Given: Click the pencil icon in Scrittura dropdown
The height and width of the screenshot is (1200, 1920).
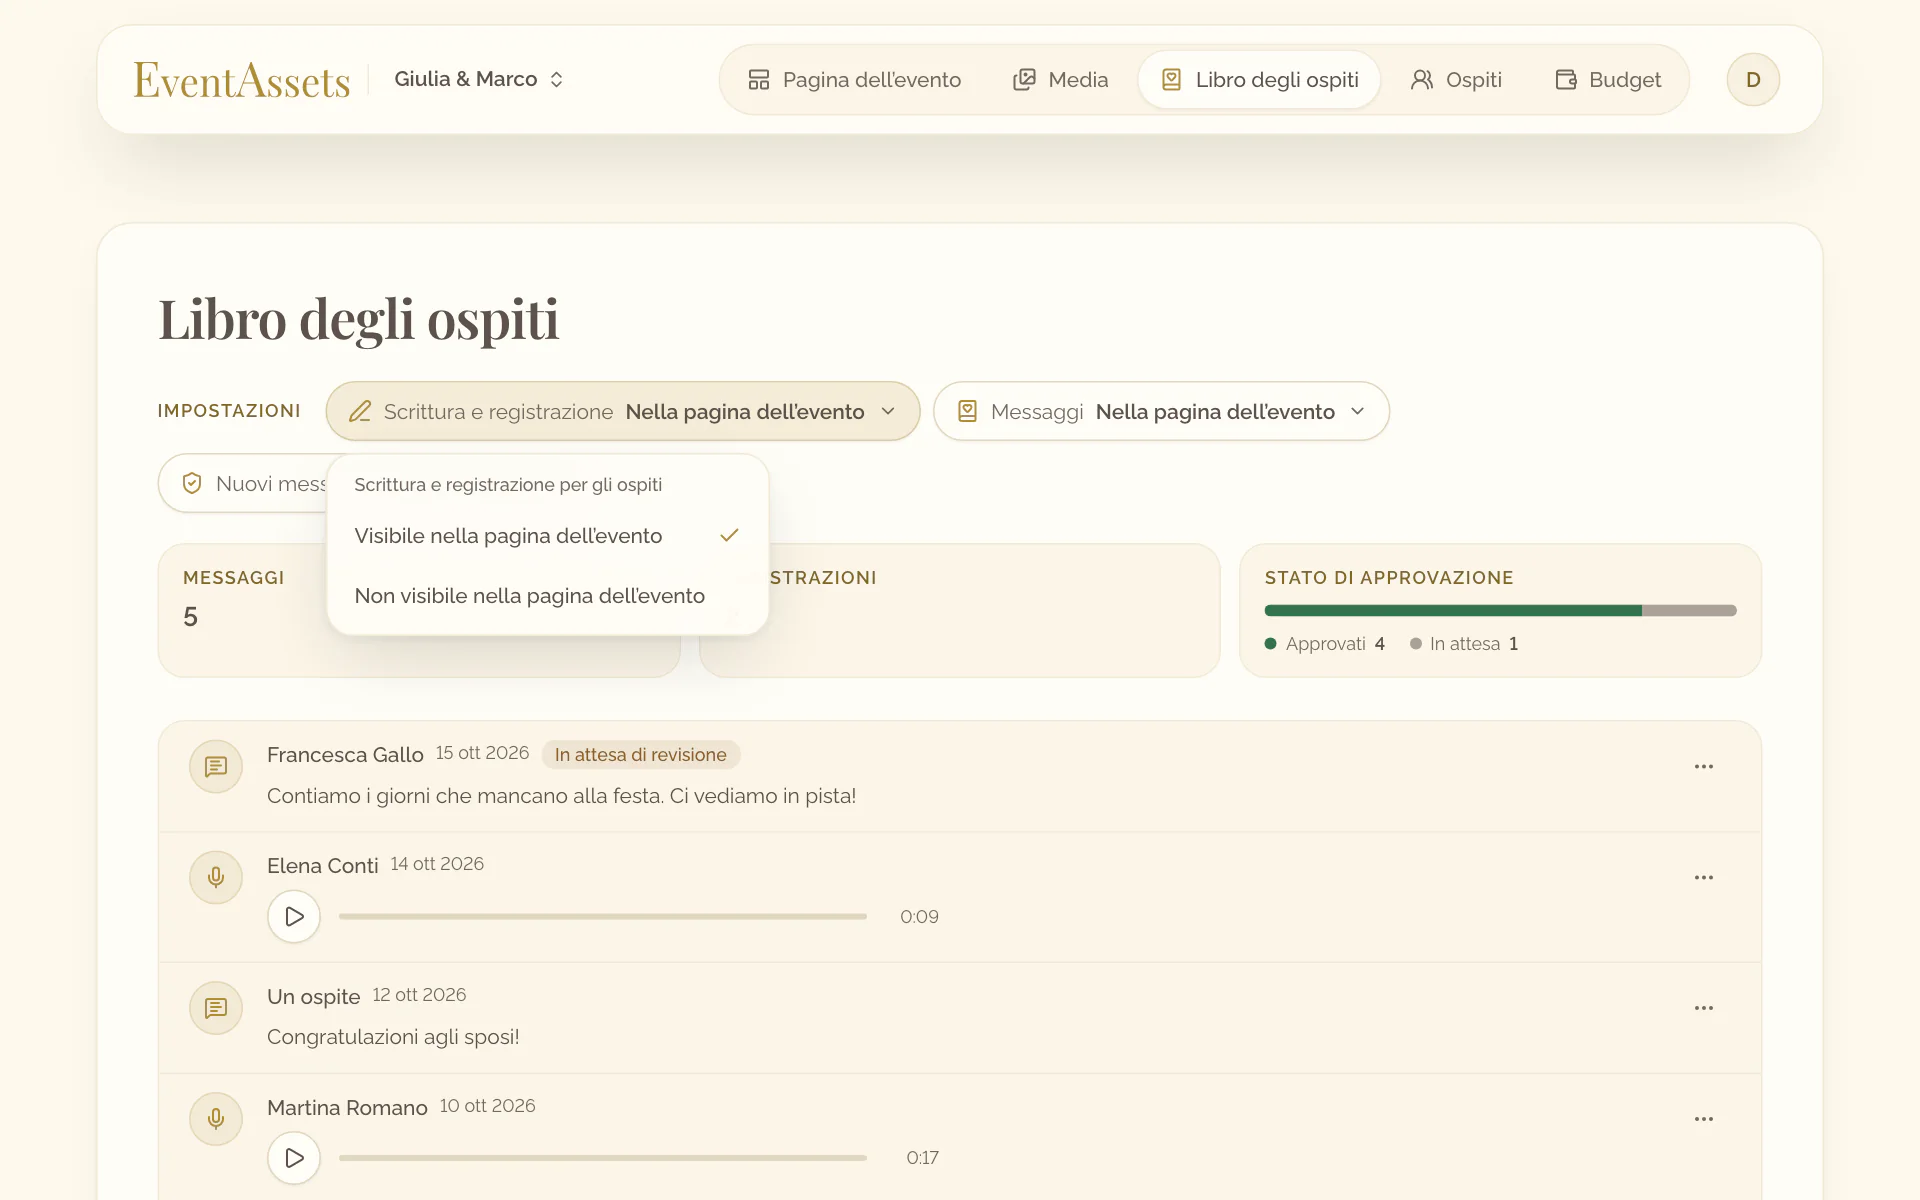Looking at the screenshot, I should point(360,412).
